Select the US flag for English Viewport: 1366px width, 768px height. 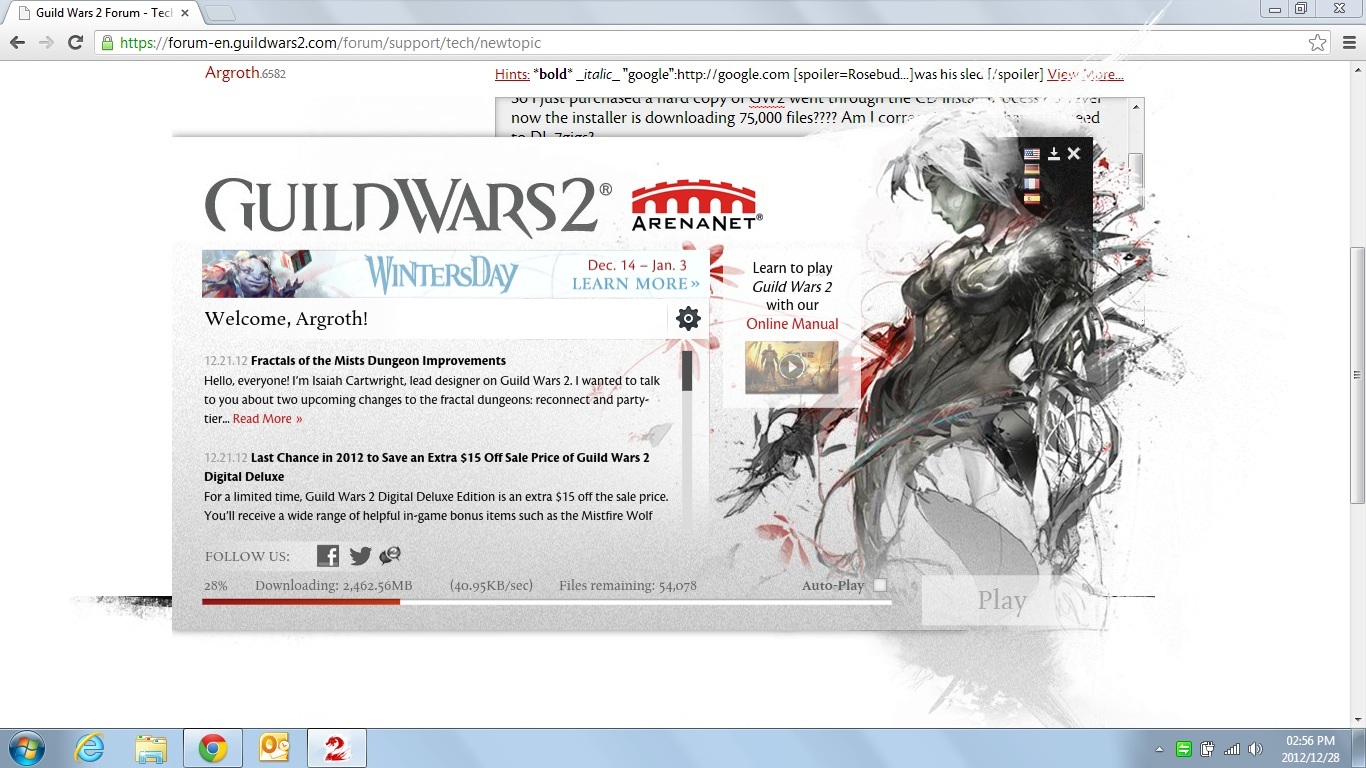[1031, 154]
